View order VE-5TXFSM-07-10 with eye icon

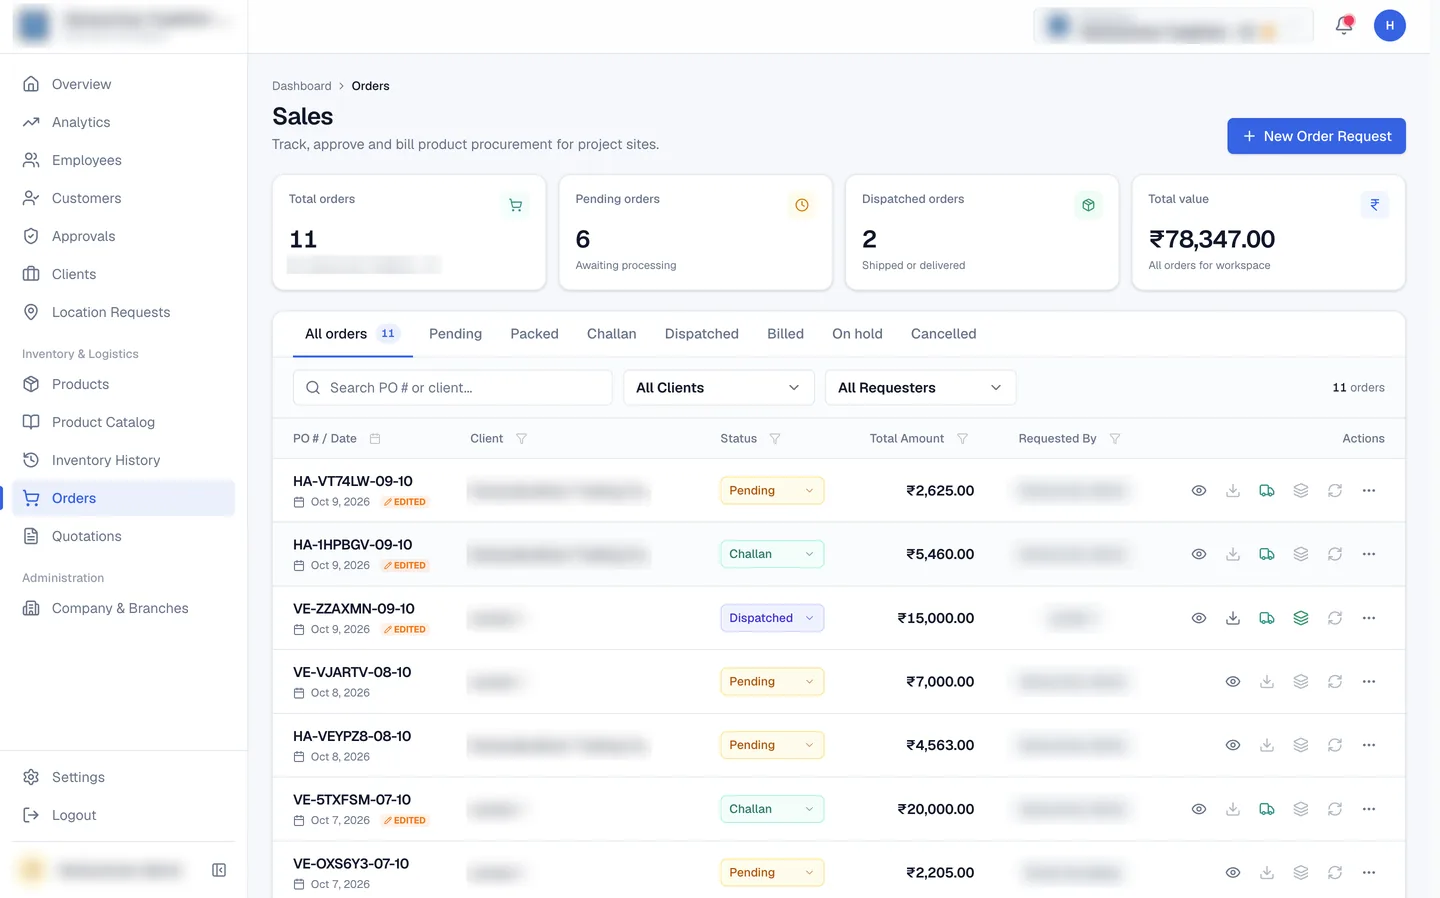pyautogui.click(x=1199, y=809)
